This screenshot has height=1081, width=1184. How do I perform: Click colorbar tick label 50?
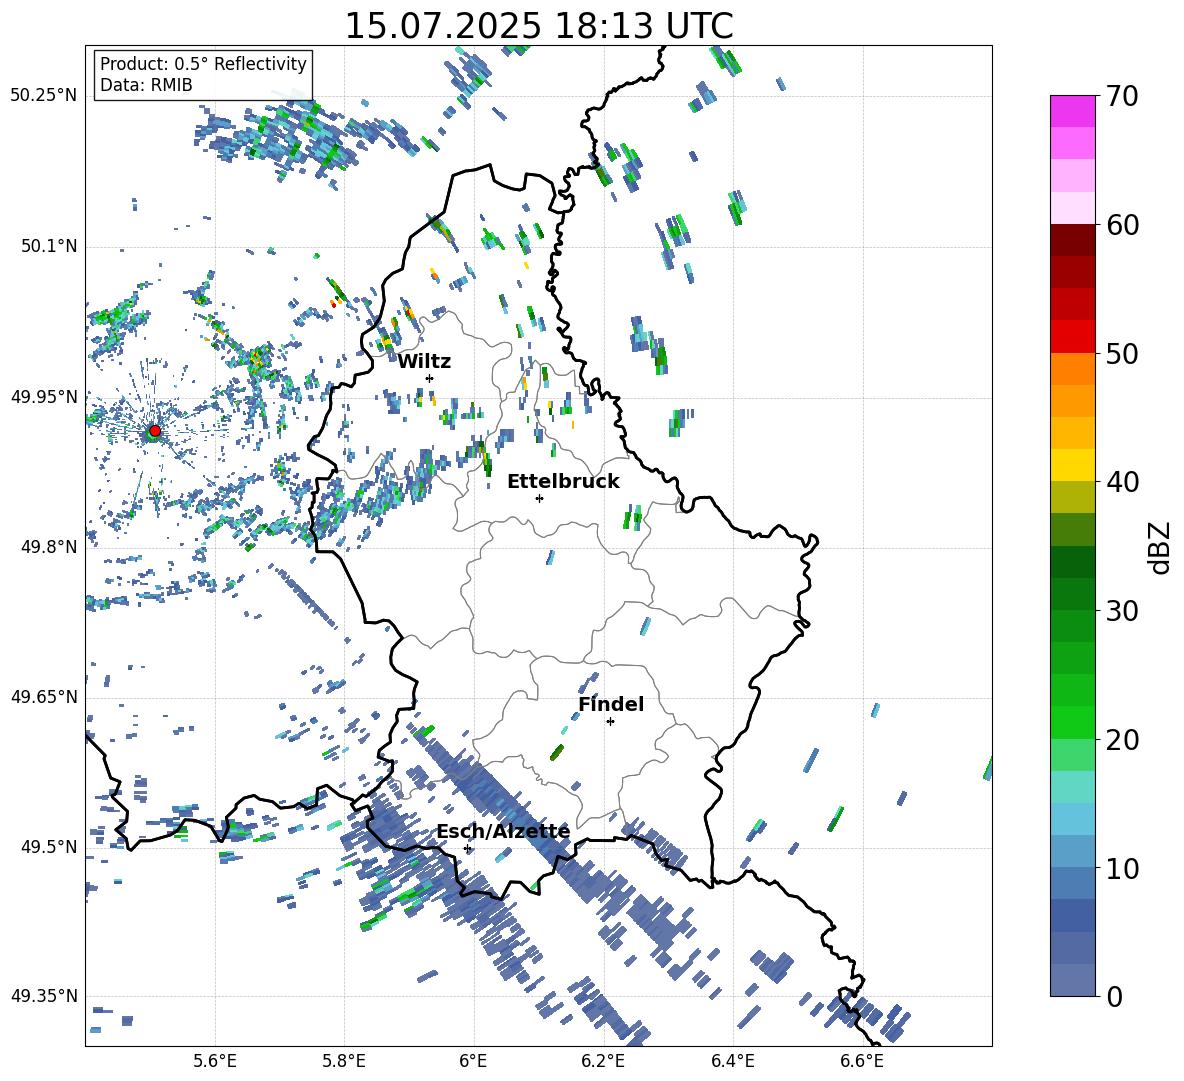(1122, 354)
